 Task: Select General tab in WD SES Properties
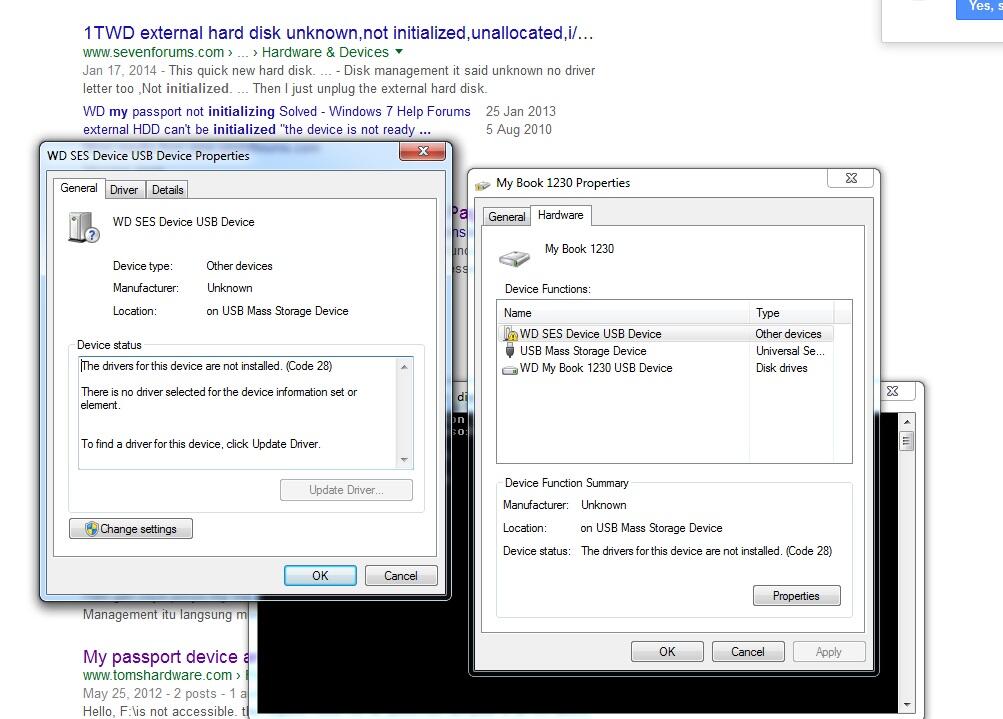[79, 188]
